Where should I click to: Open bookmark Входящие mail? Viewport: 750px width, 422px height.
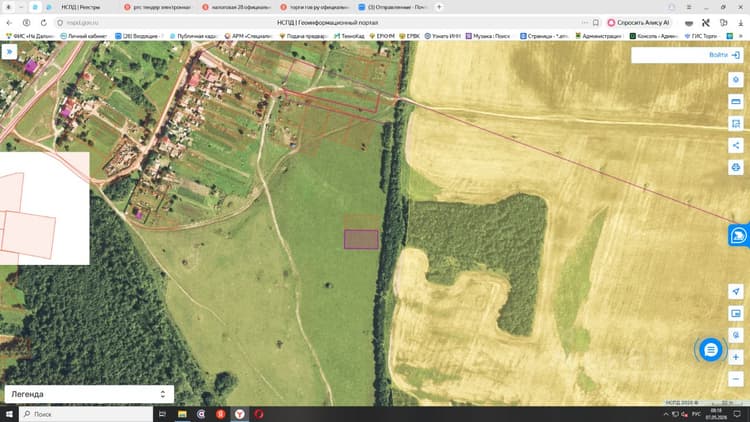tap(139, 36)
